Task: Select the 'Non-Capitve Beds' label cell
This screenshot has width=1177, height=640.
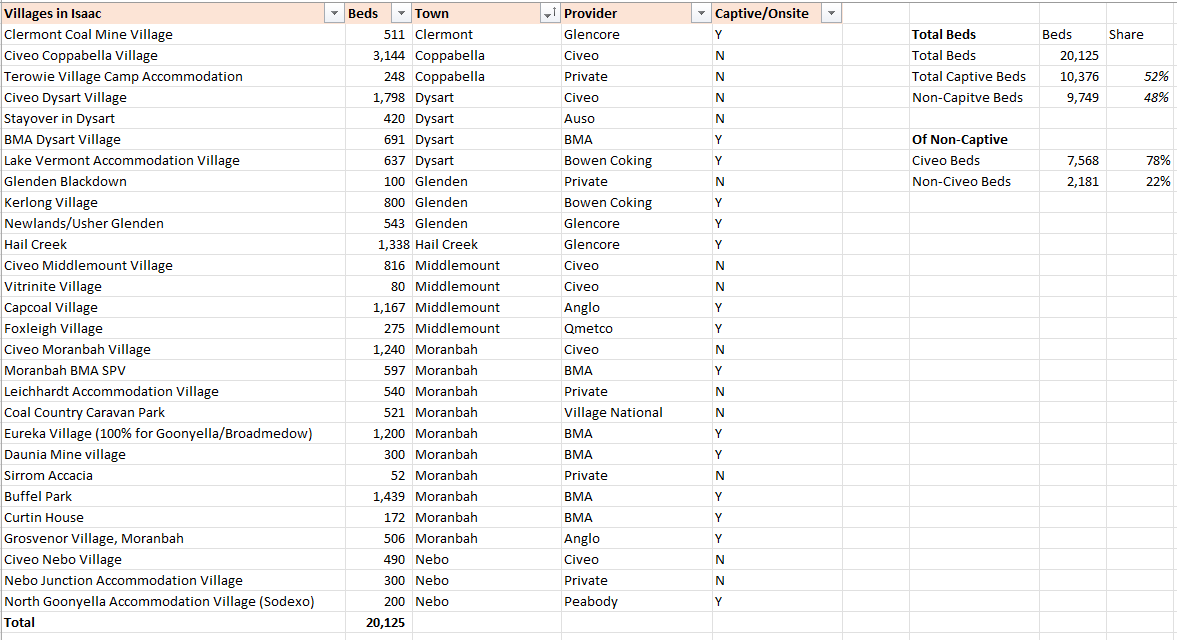Action: point(974,98)
